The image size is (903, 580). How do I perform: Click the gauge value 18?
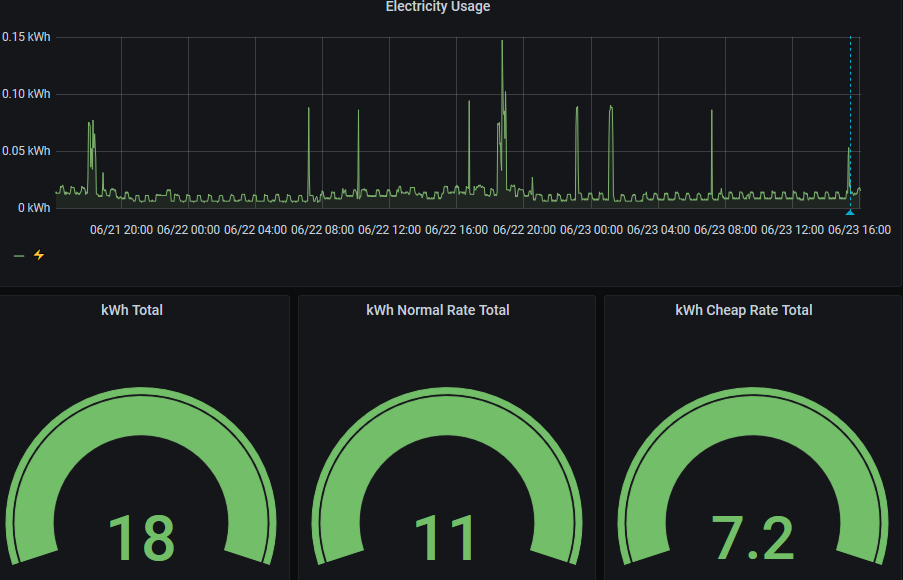pos(141,537)
